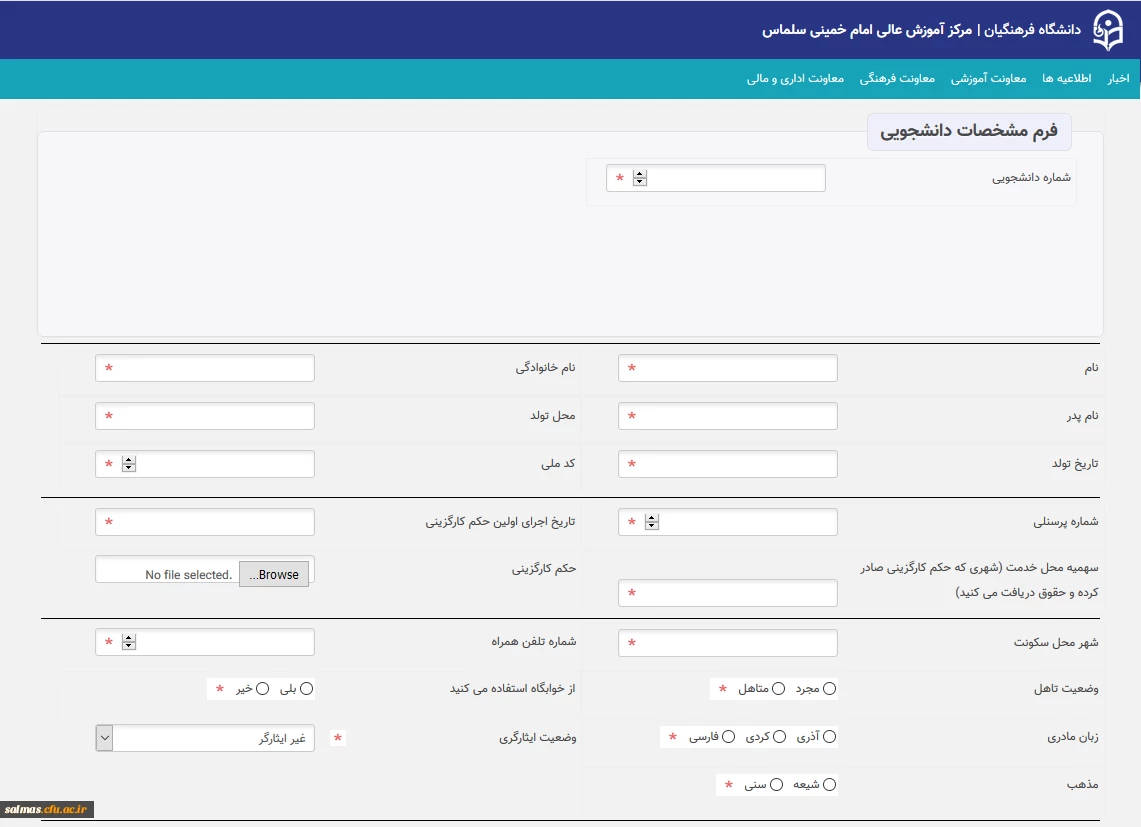Select the متاهل marital status radio
Image resolution: width=1141 pixels, height=827 pixels.
(x=779, y=688)
